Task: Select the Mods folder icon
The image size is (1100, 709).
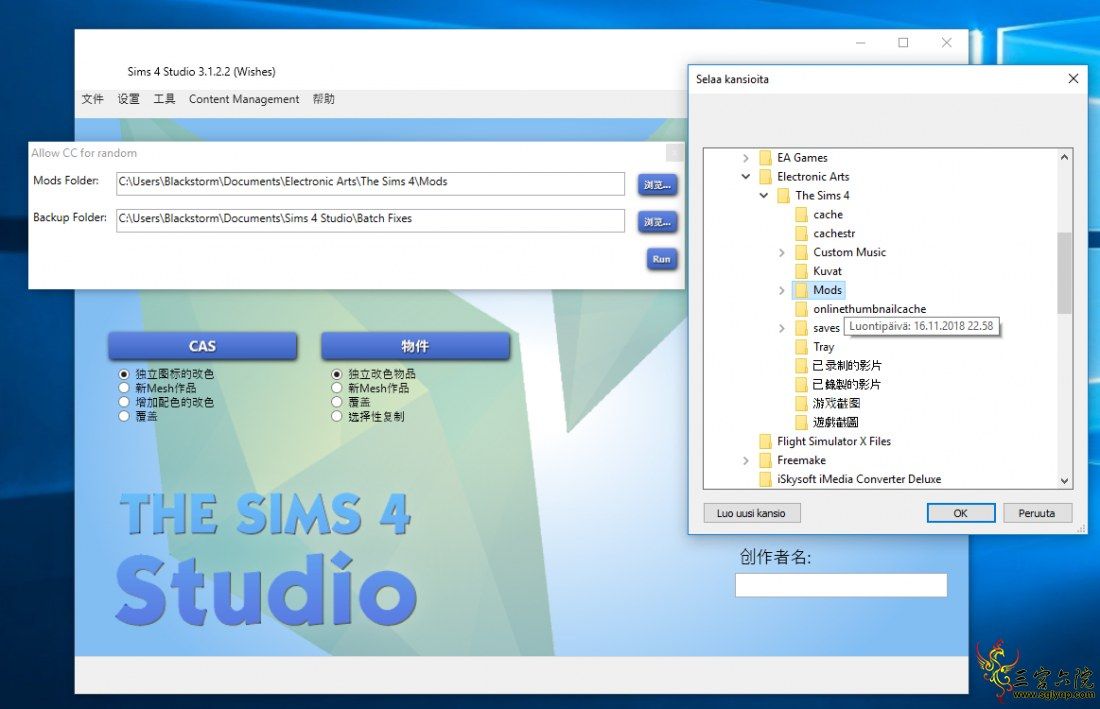Action: [801, 290]
